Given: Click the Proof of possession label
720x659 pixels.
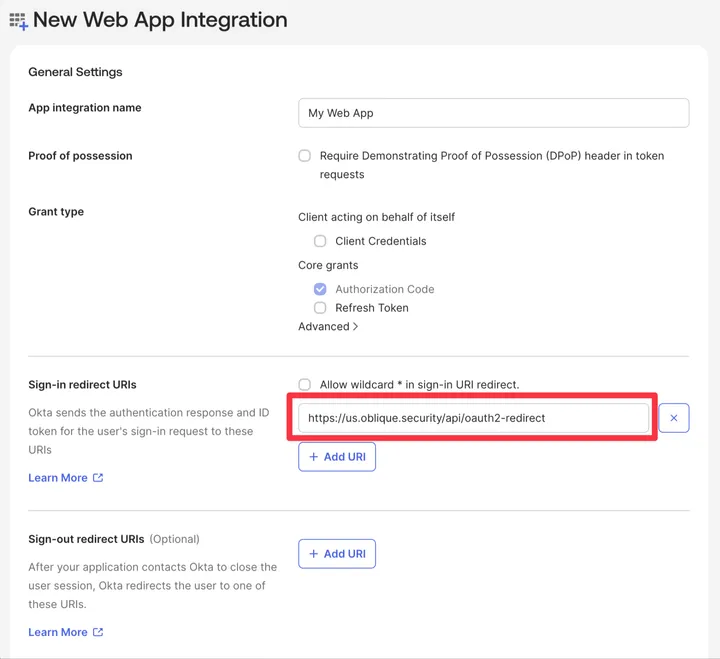Looking at the screenshot, I should (x=80, y=156).
